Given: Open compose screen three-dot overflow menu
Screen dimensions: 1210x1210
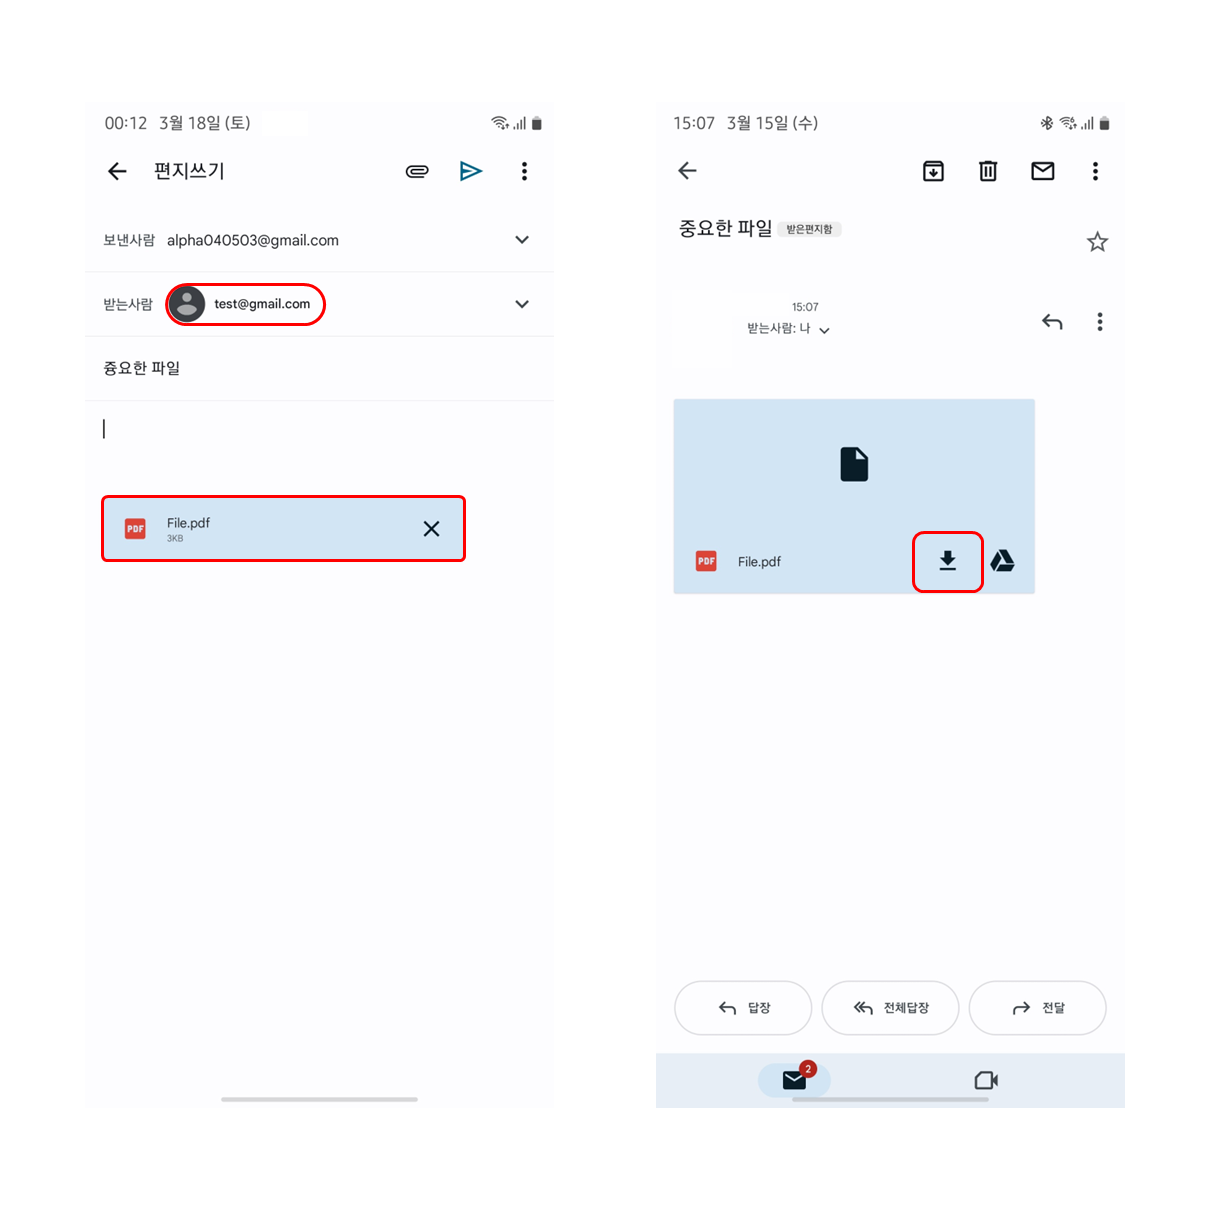Looking at the screenshot, I should pyautogui.click(x=524, y=171).
